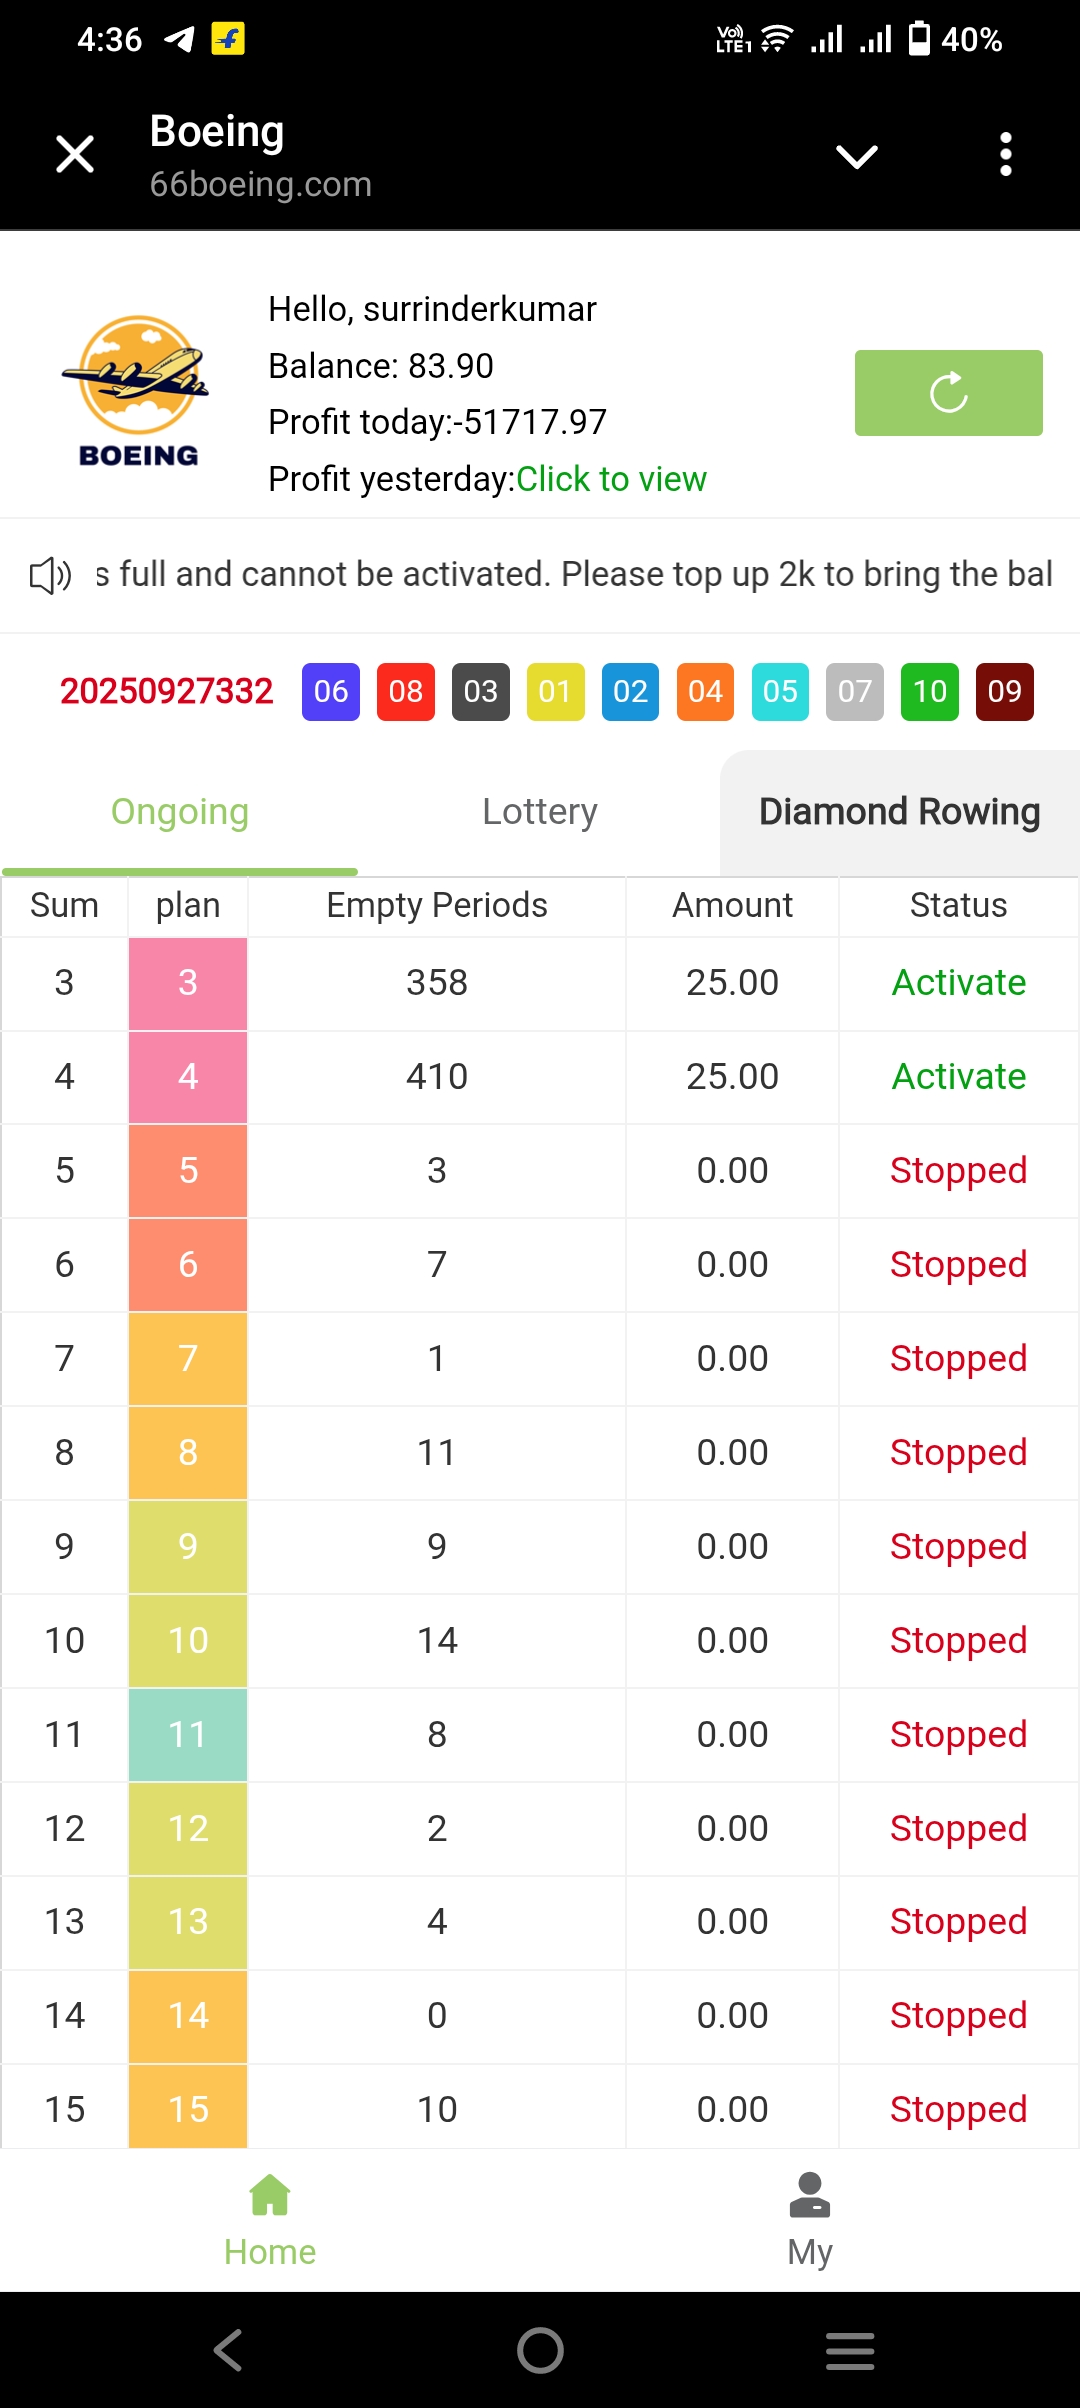Image resolution: width=1080 pixels, height=2408 pixels.
Task: Click to view yesterday's profit
Action: (611, 480)
